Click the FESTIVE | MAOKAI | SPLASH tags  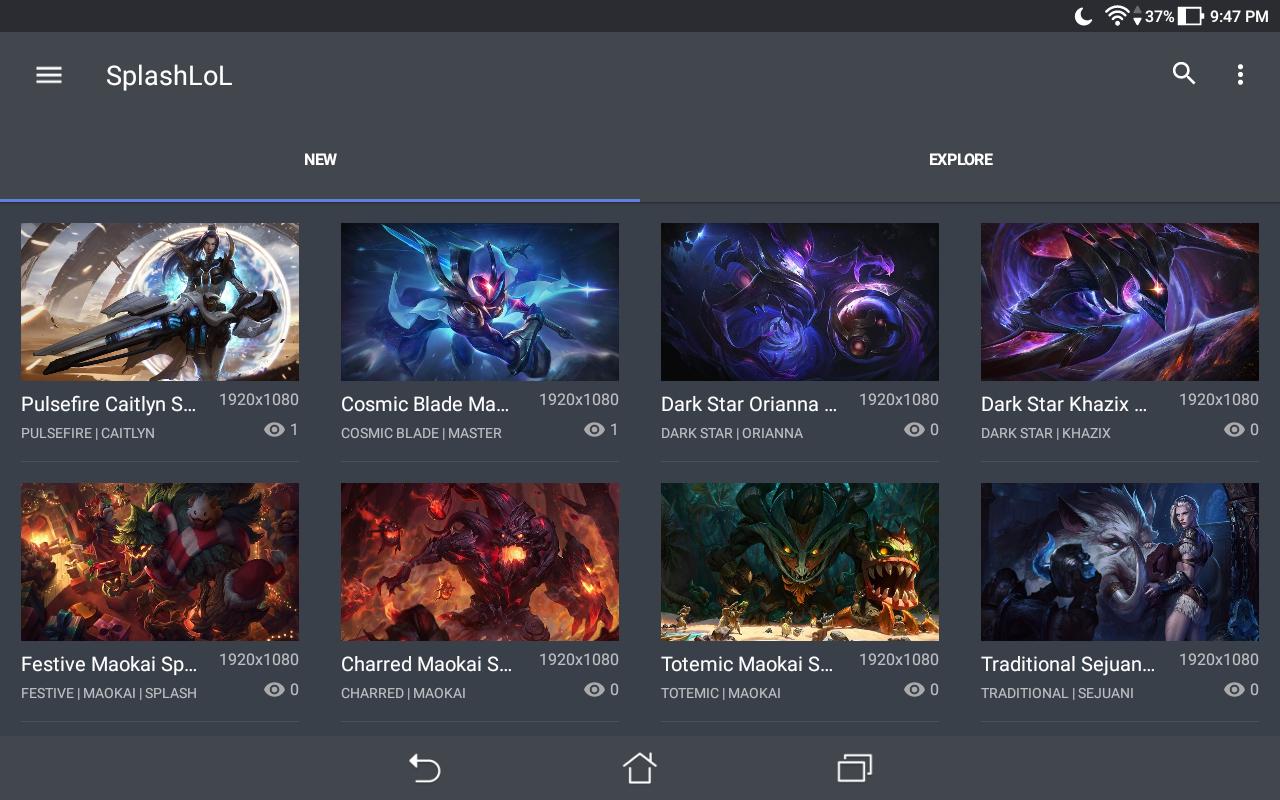(109, 693)
